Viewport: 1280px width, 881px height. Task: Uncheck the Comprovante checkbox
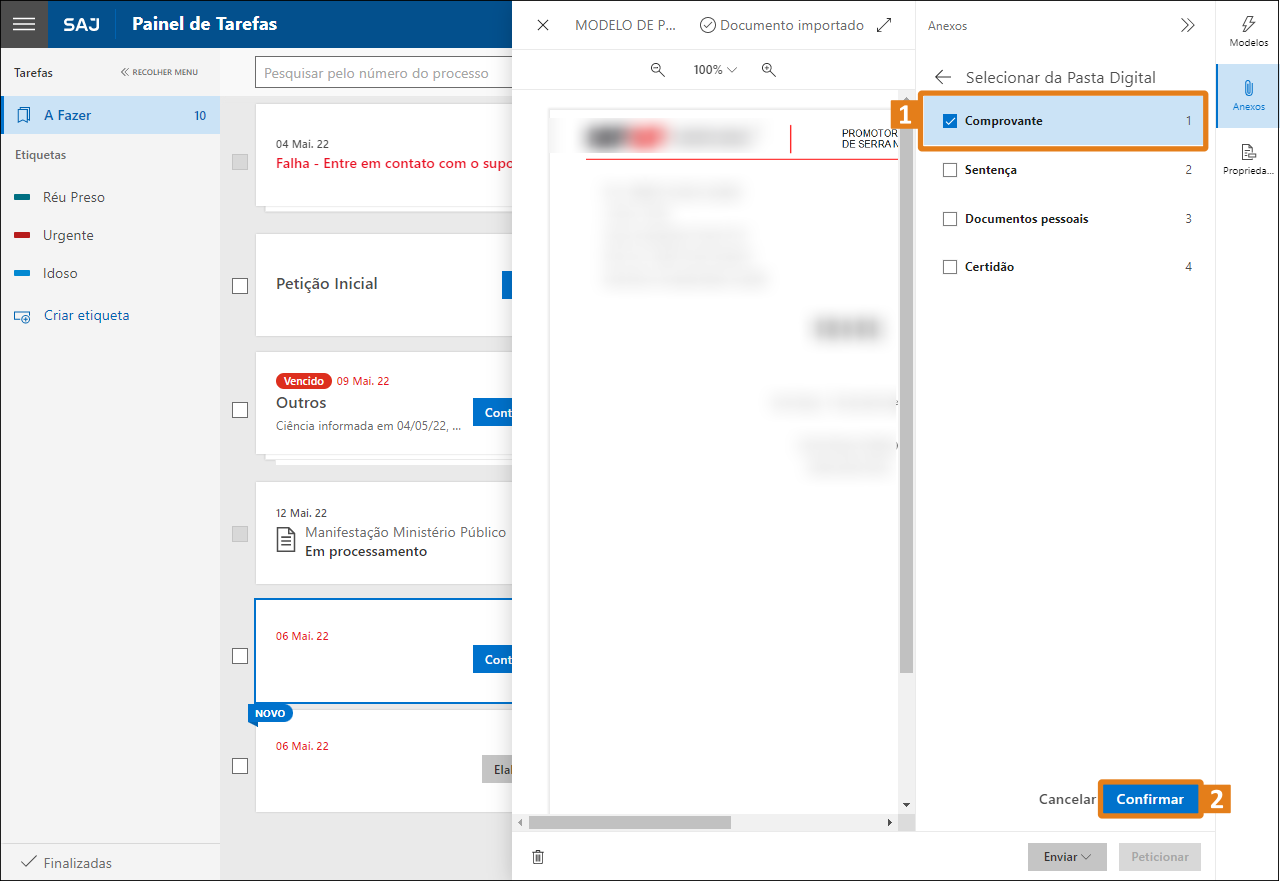(950, 121)
